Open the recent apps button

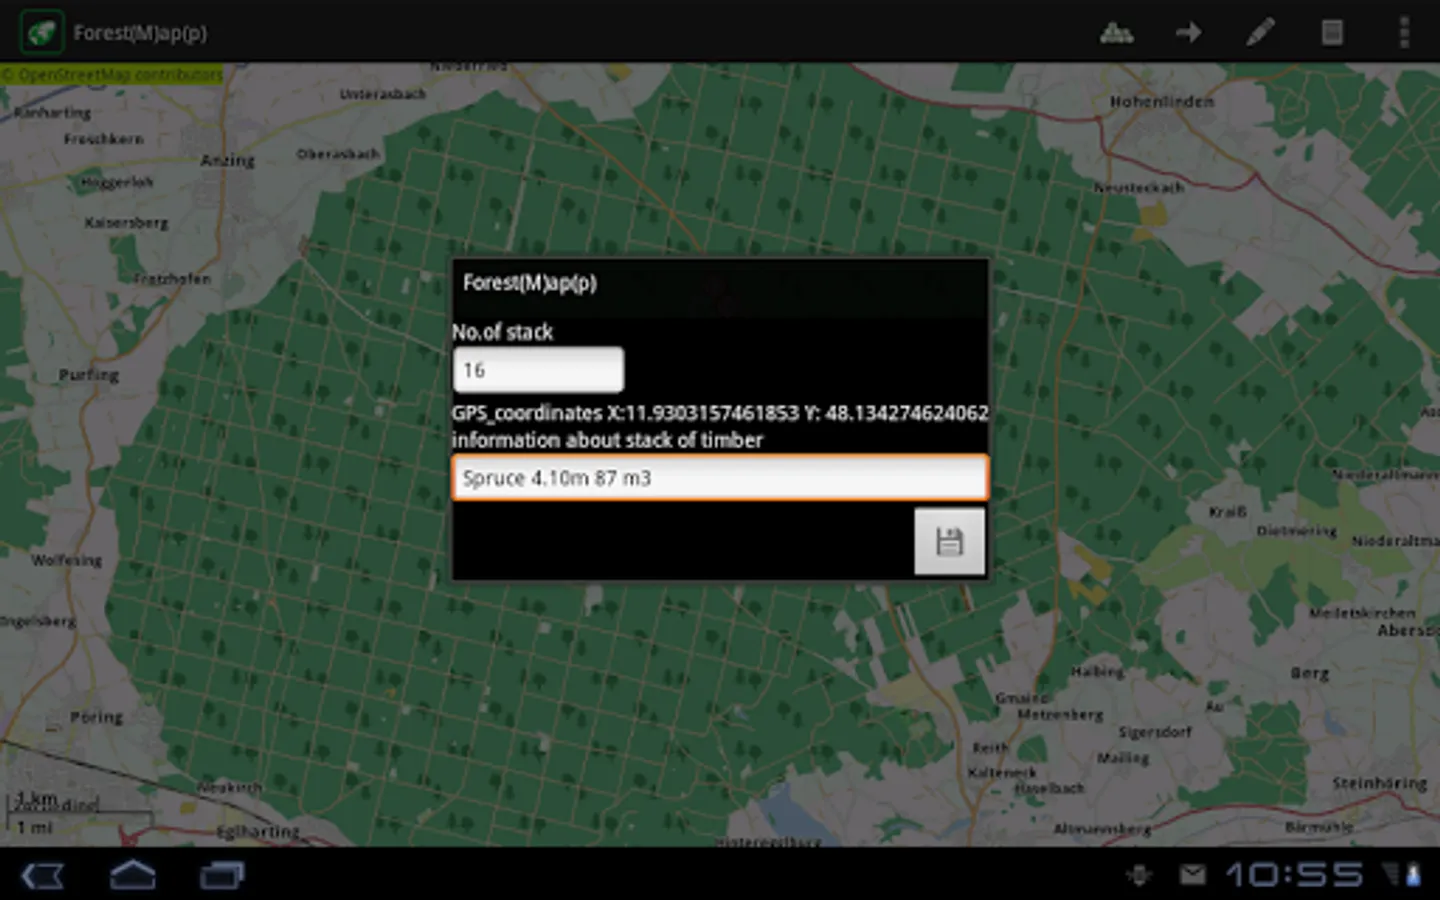222,876
